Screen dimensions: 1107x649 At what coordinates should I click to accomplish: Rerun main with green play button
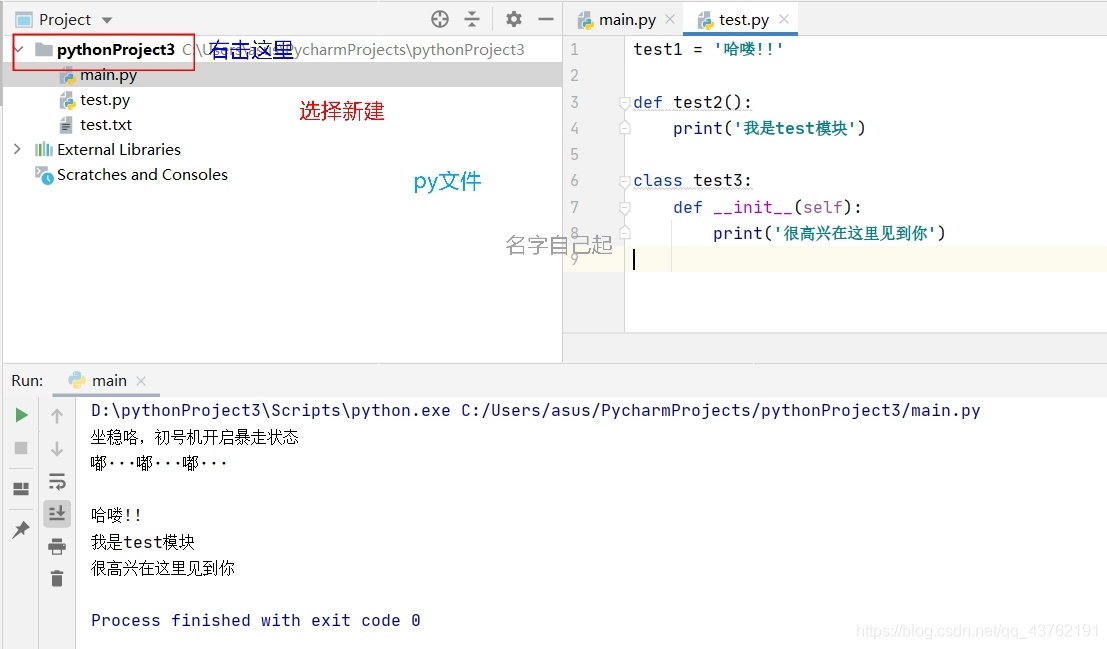click(x=21, y=415)
